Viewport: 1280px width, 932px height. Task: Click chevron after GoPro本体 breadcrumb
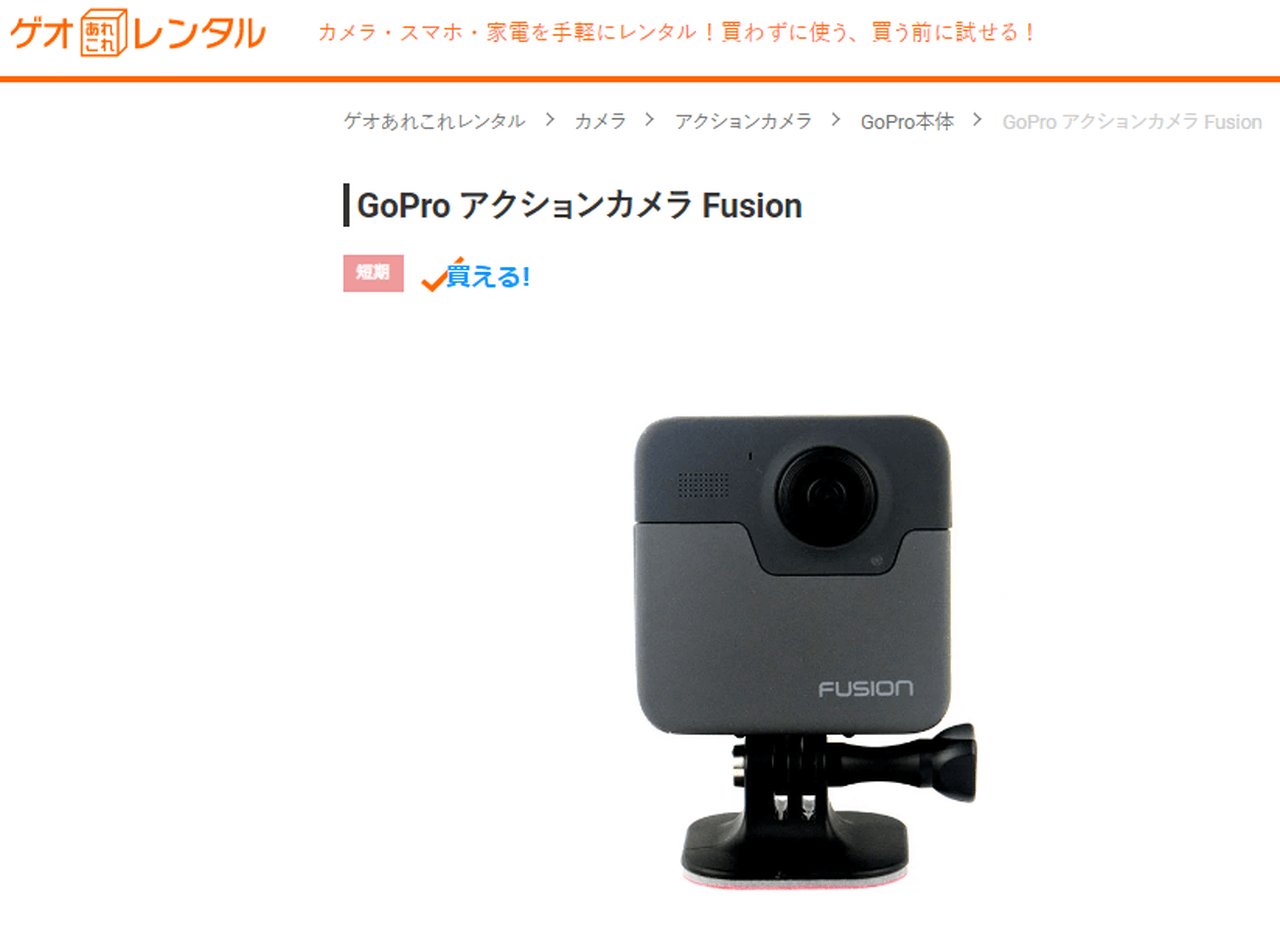[x=978, y=120]
